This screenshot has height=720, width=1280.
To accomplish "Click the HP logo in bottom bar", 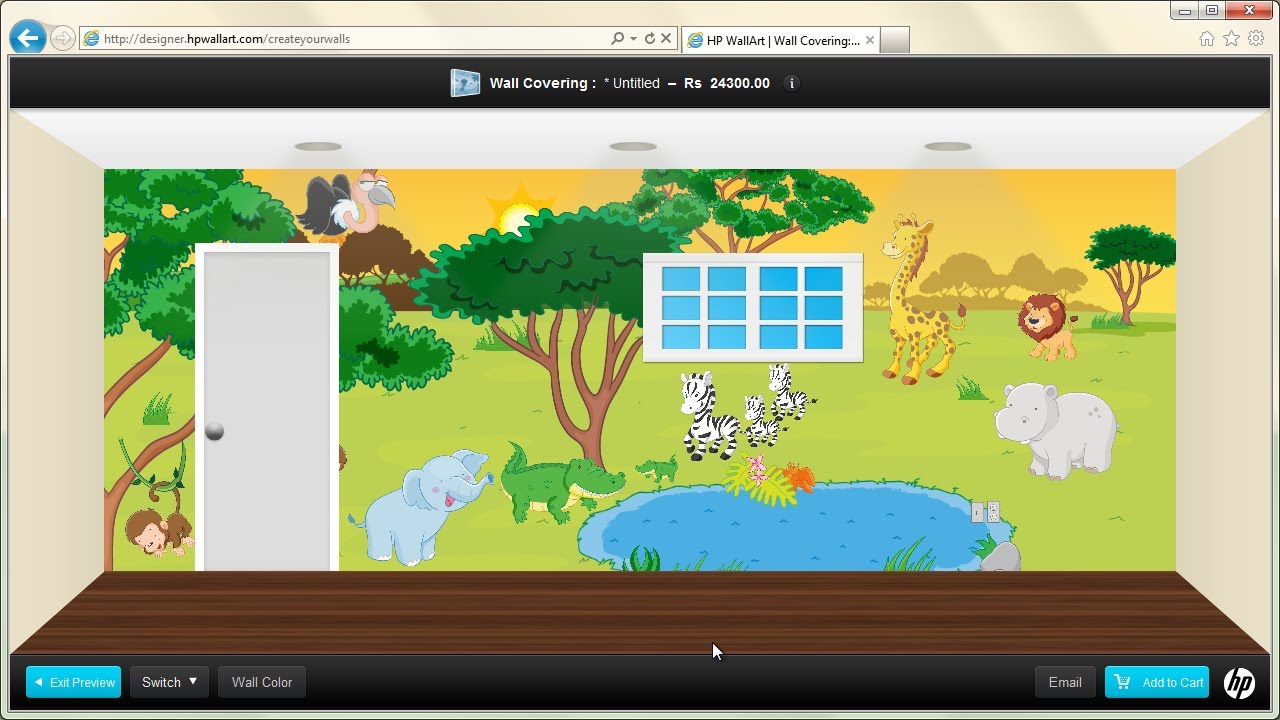I will (x=1239, y=683).
